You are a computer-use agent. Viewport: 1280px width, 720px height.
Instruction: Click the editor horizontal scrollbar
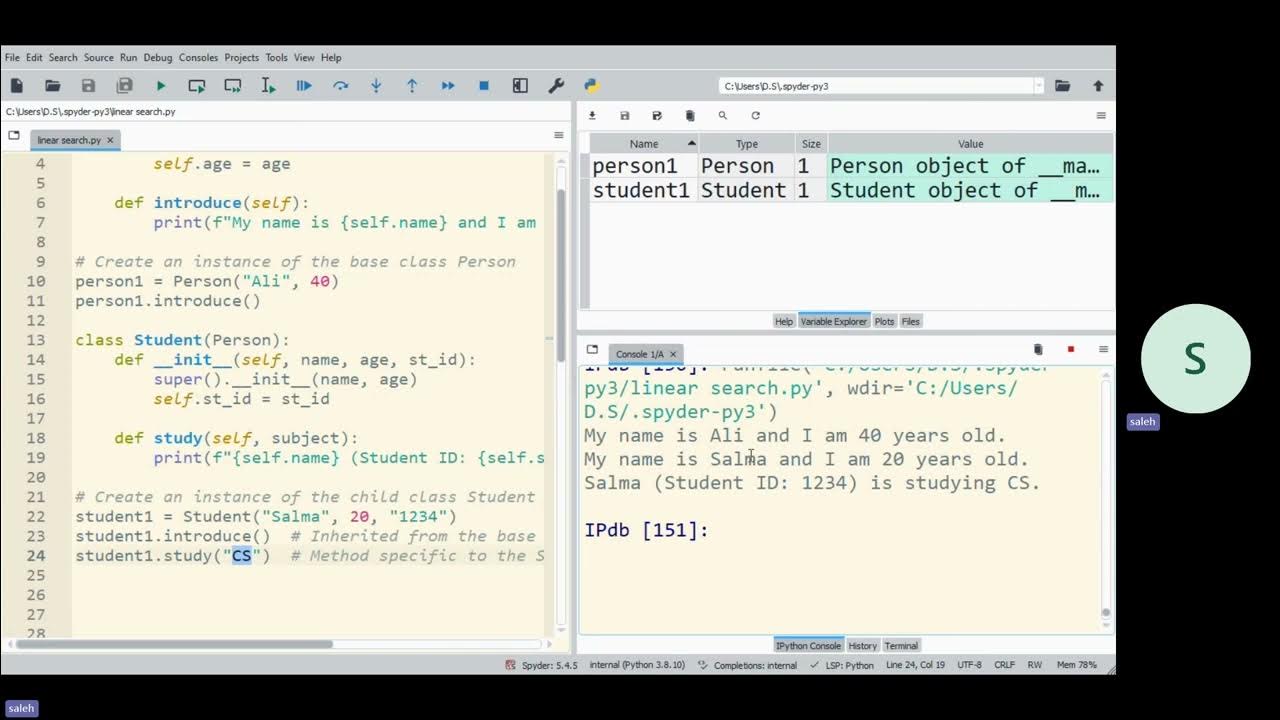[174, 644]
